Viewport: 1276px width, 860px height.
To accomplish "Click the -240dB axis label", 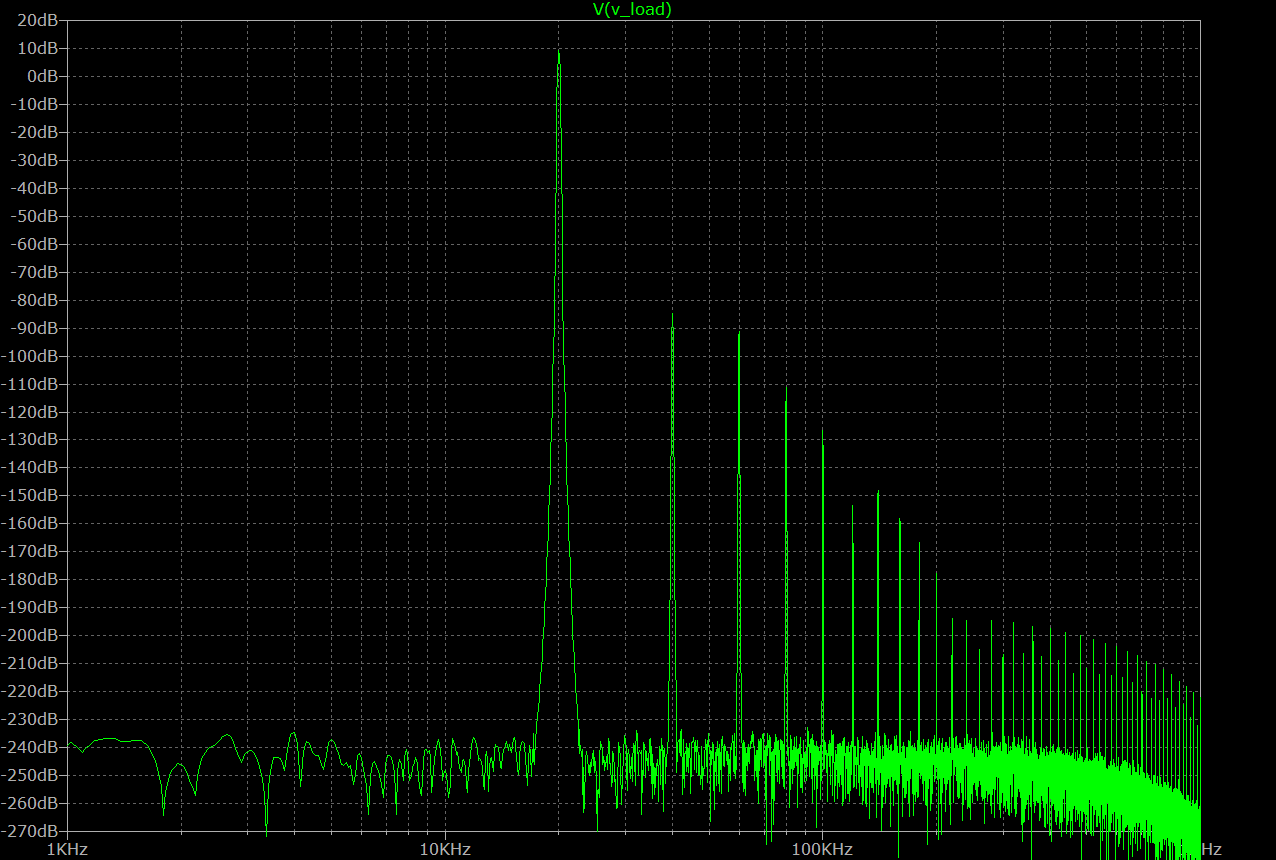I will tap(31, 747).
